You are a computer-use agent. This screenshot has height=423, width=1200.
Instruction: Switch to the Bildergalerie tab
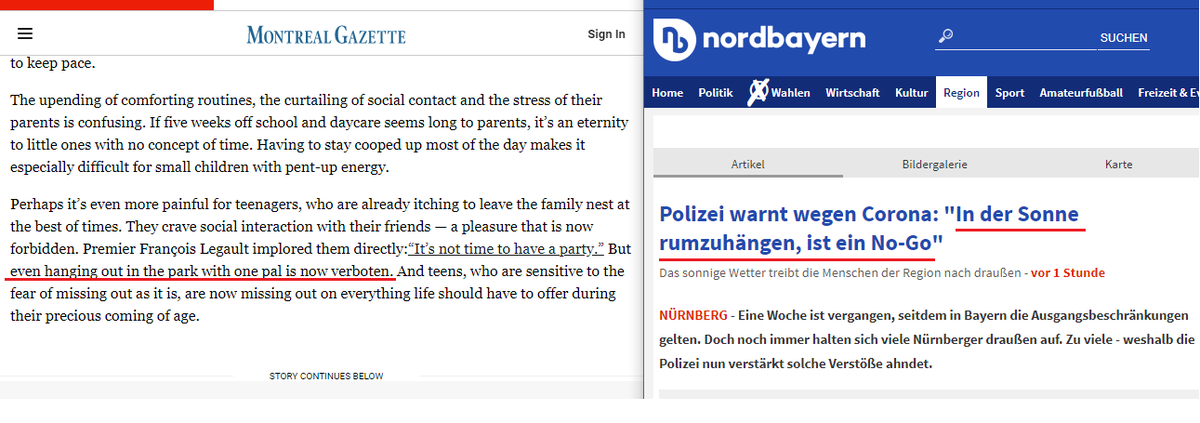click(x=934, y=164)
